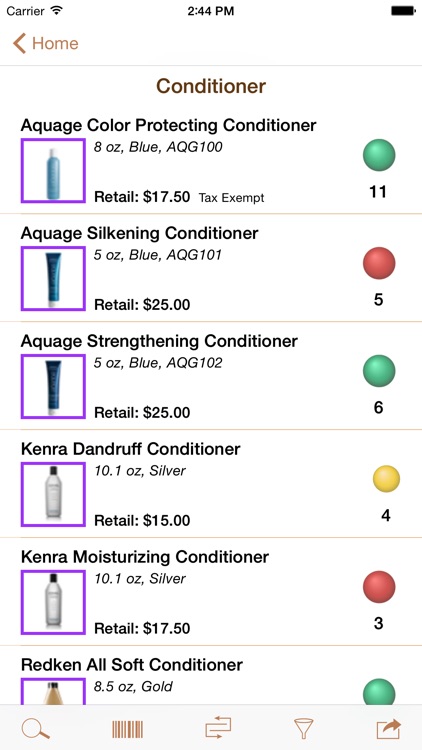Select Kenra Dandruff Conditioner product image
The image size is (422, 750).
pyautogui.click(x=53, y=494)
